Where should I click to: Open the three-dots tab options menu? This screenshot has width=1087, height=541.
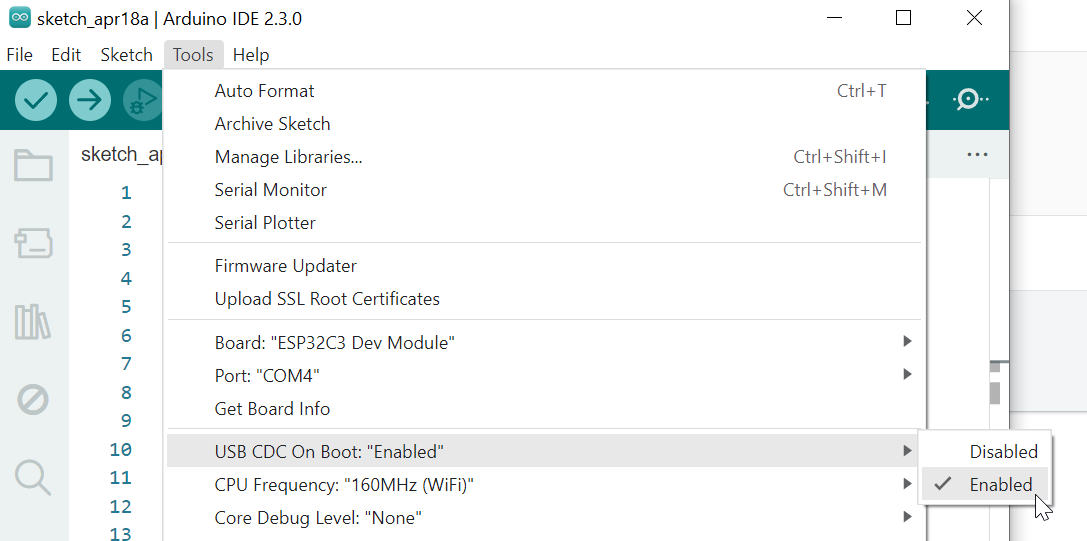coord(977,155)
